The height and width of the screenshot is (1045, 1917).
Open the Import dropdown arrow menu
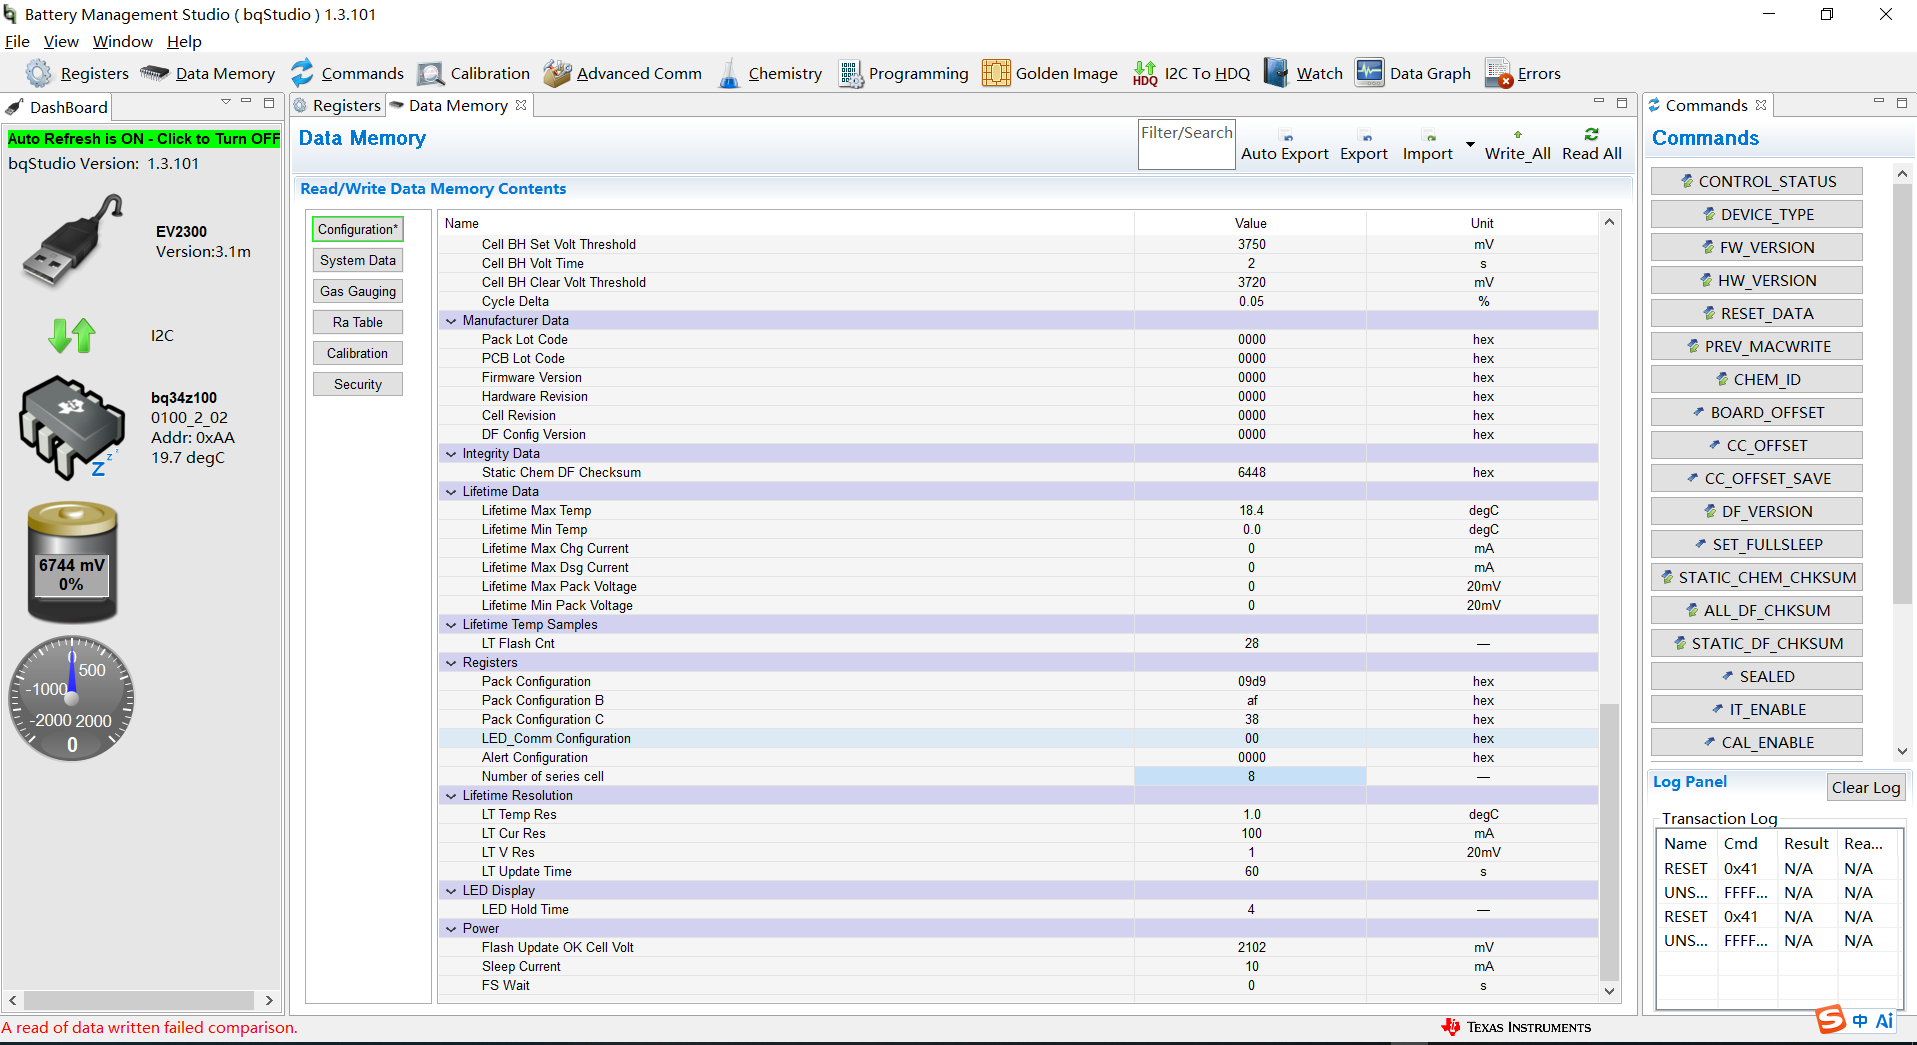pos(1470,145)
